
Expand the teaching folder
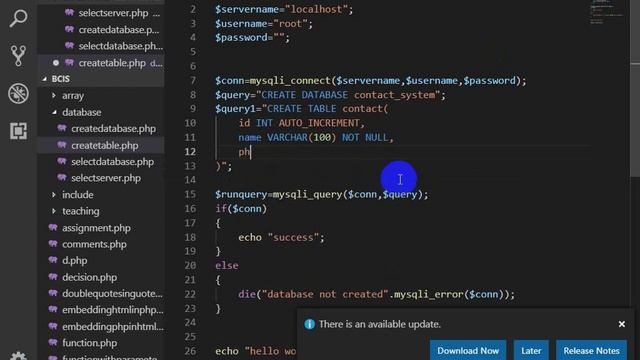pyautogui.click(x=53, y=211)
